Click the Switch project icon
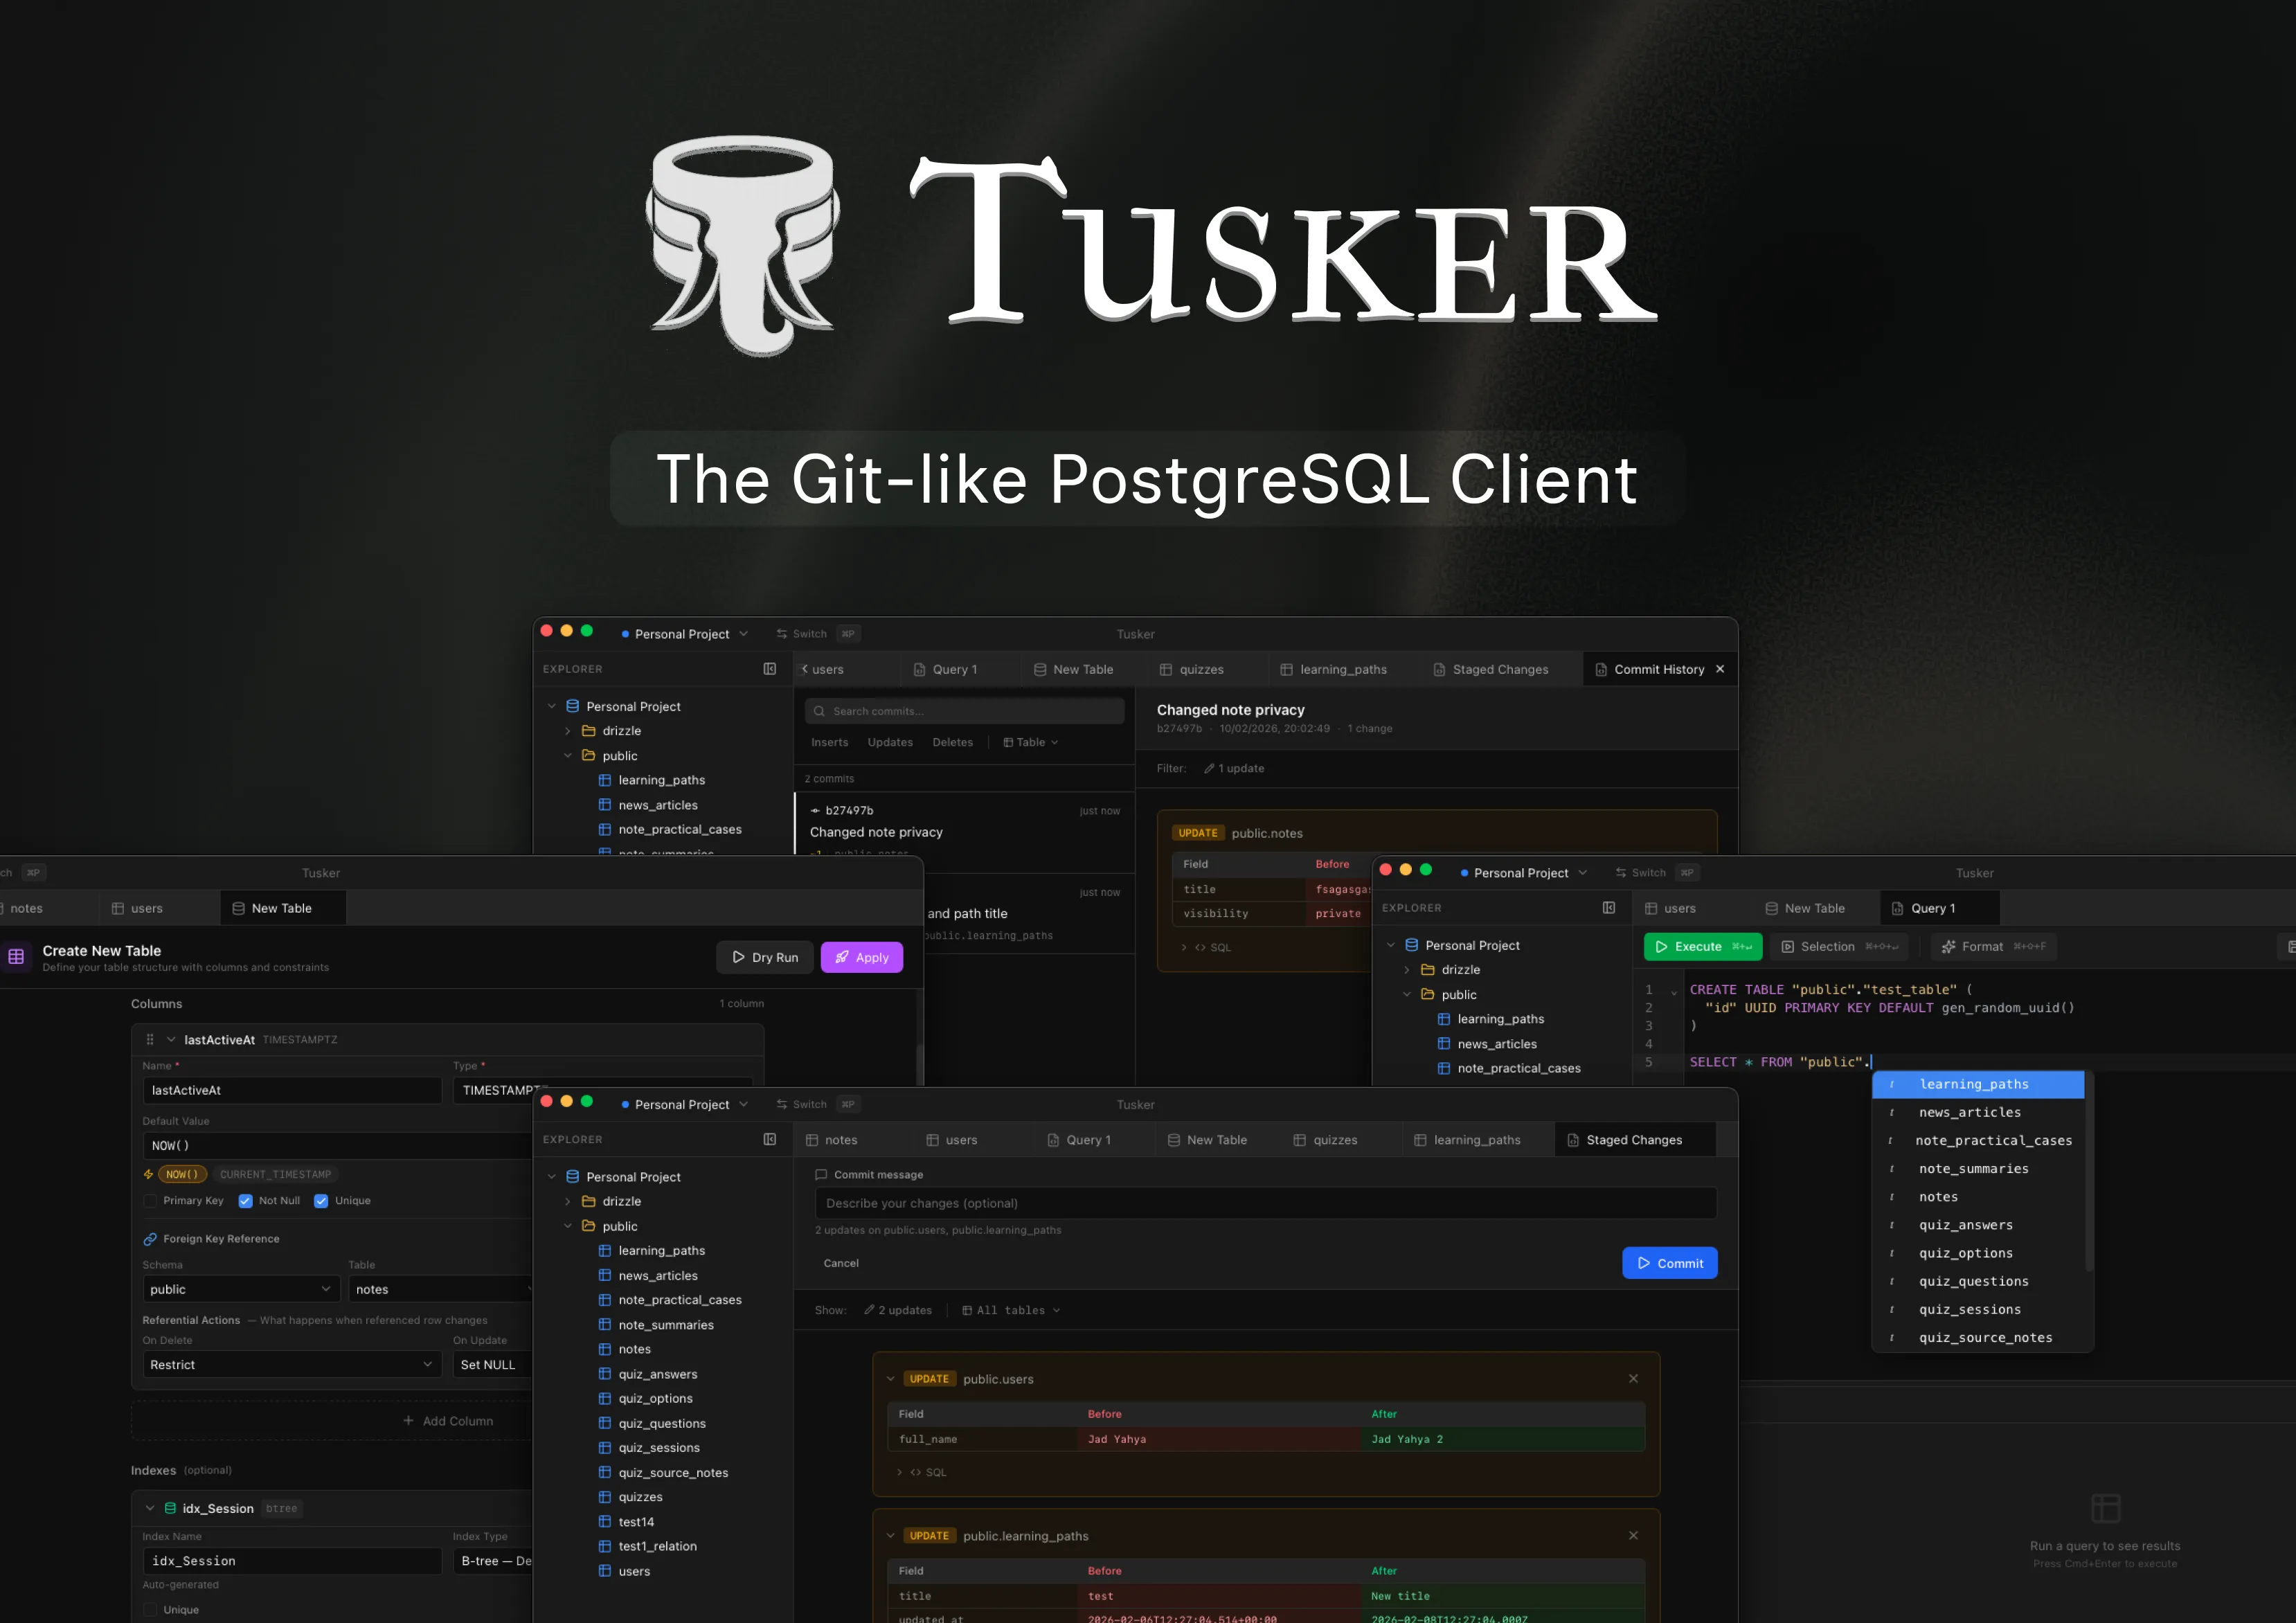This screenshot has height=1623, width=2296. pos(782,633)
